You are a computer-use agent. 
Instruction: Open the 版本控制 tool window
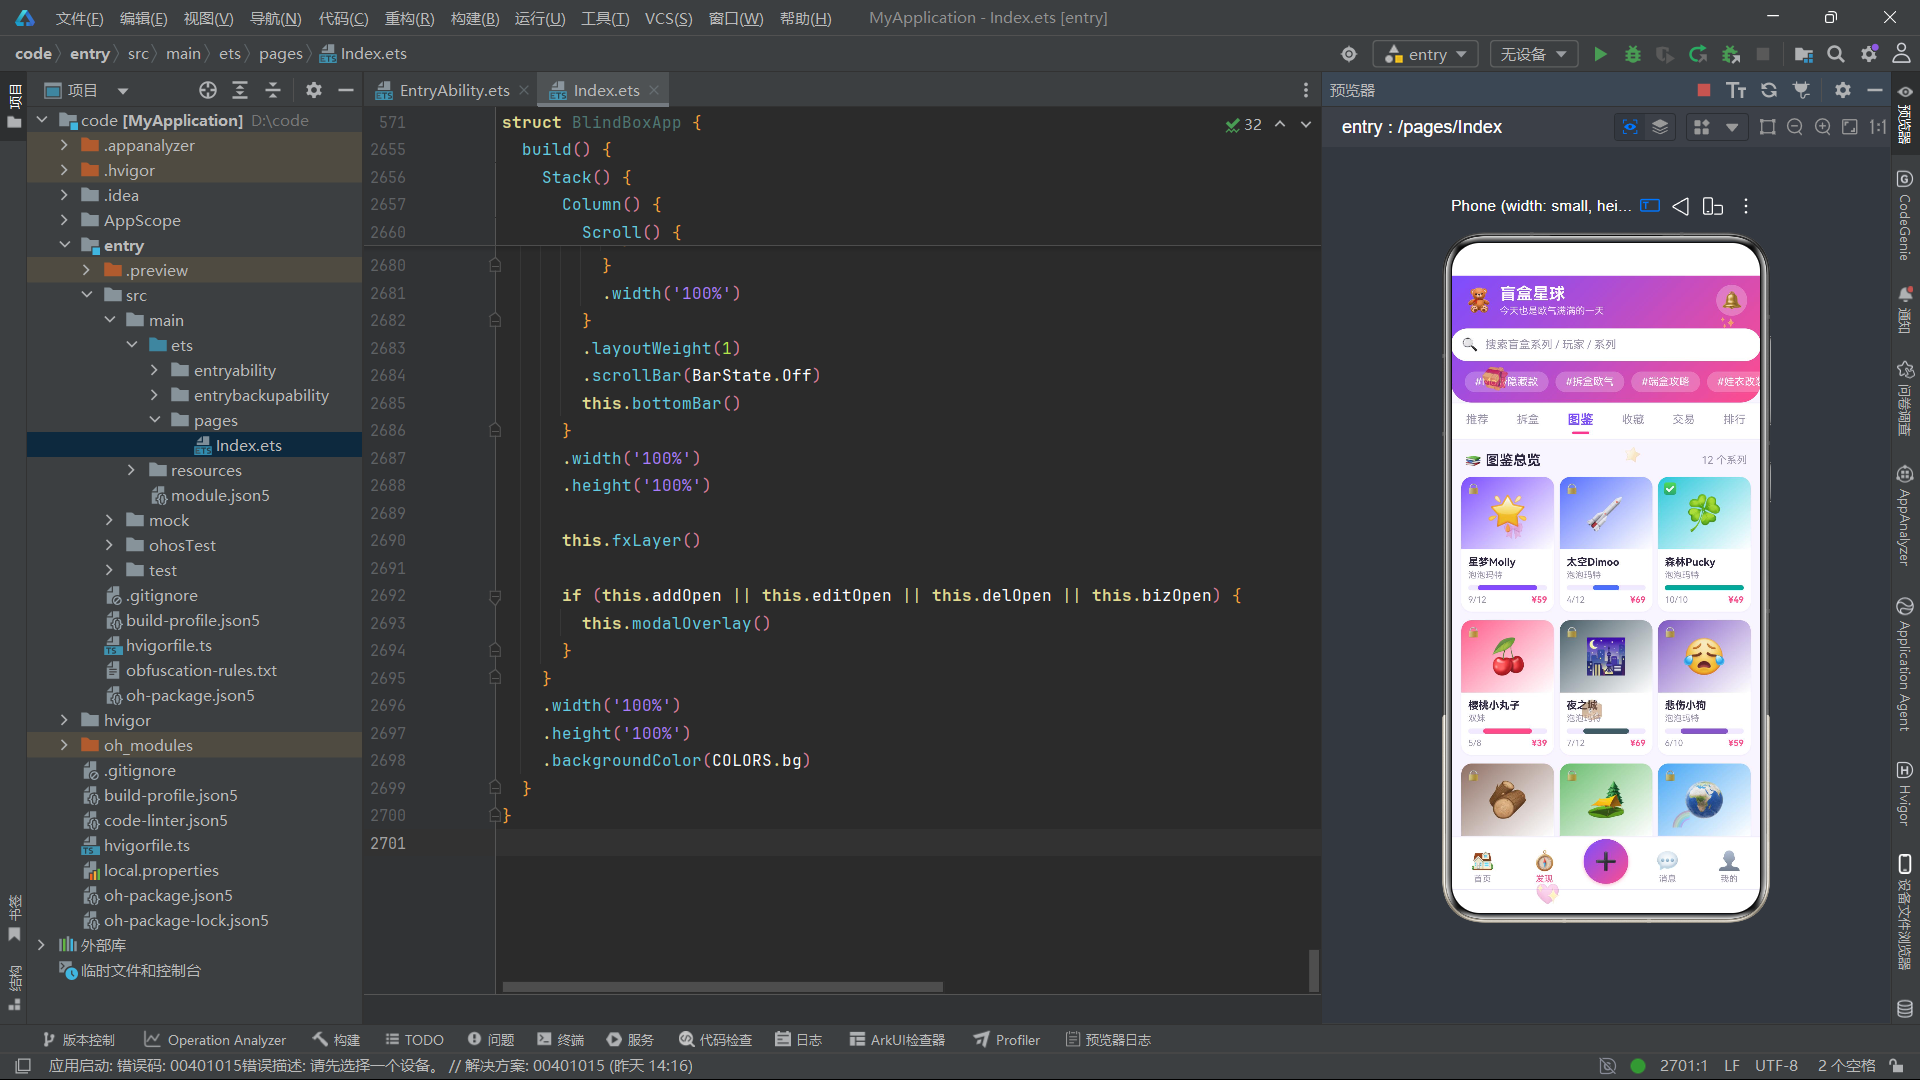78,1040
